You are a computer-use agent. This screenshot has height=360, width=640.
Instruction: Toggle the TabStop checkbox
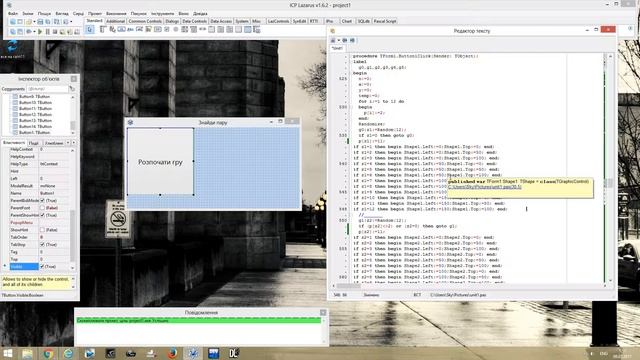point(42,244)
